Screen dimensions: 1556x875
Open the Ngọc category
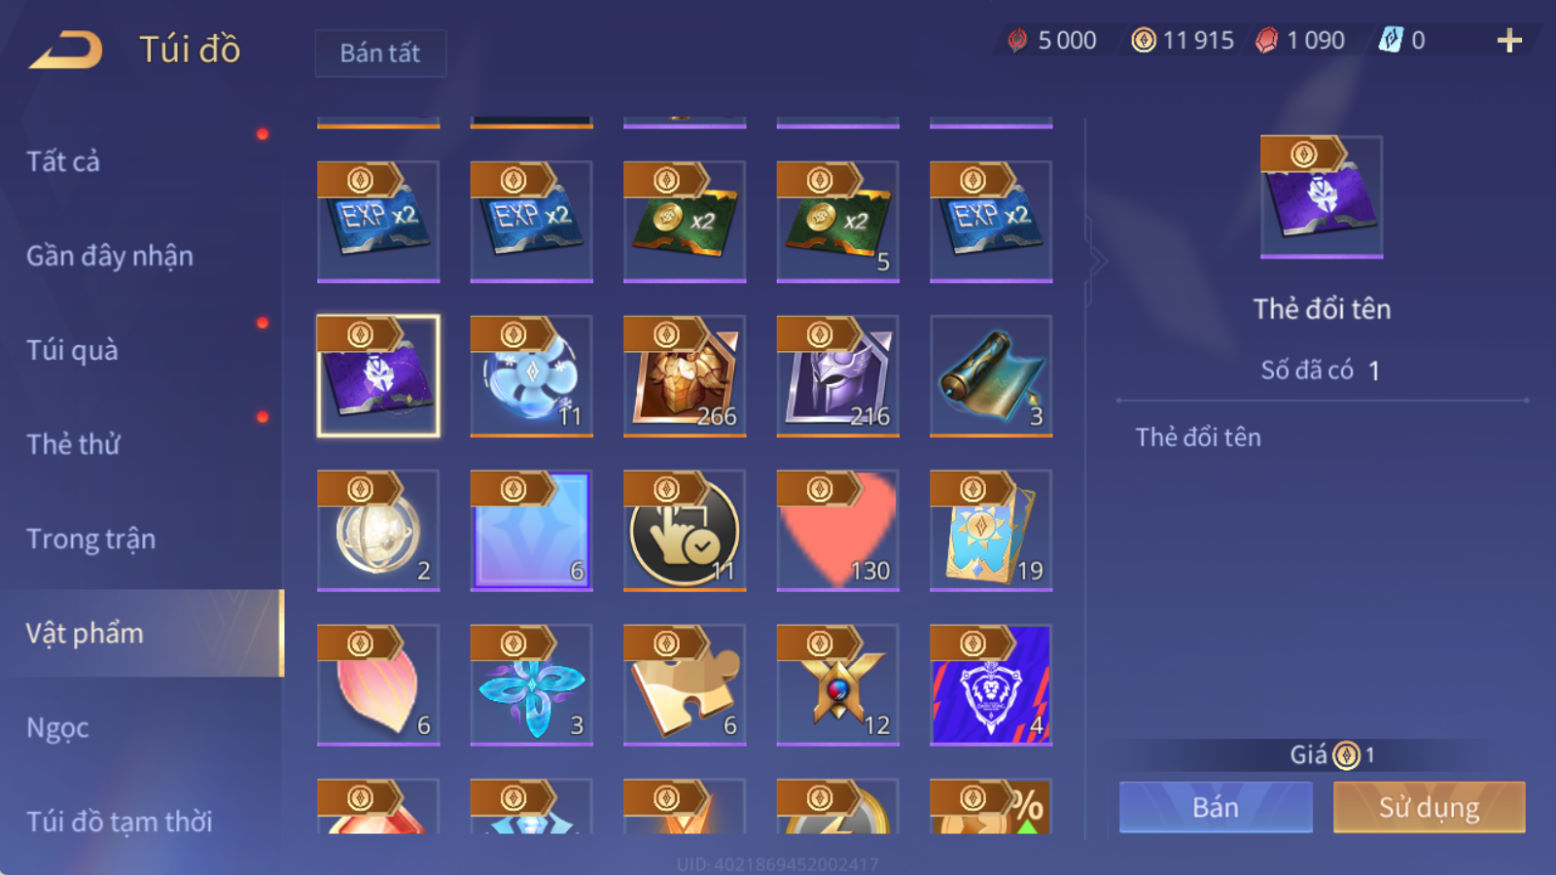tap(57, 727)
